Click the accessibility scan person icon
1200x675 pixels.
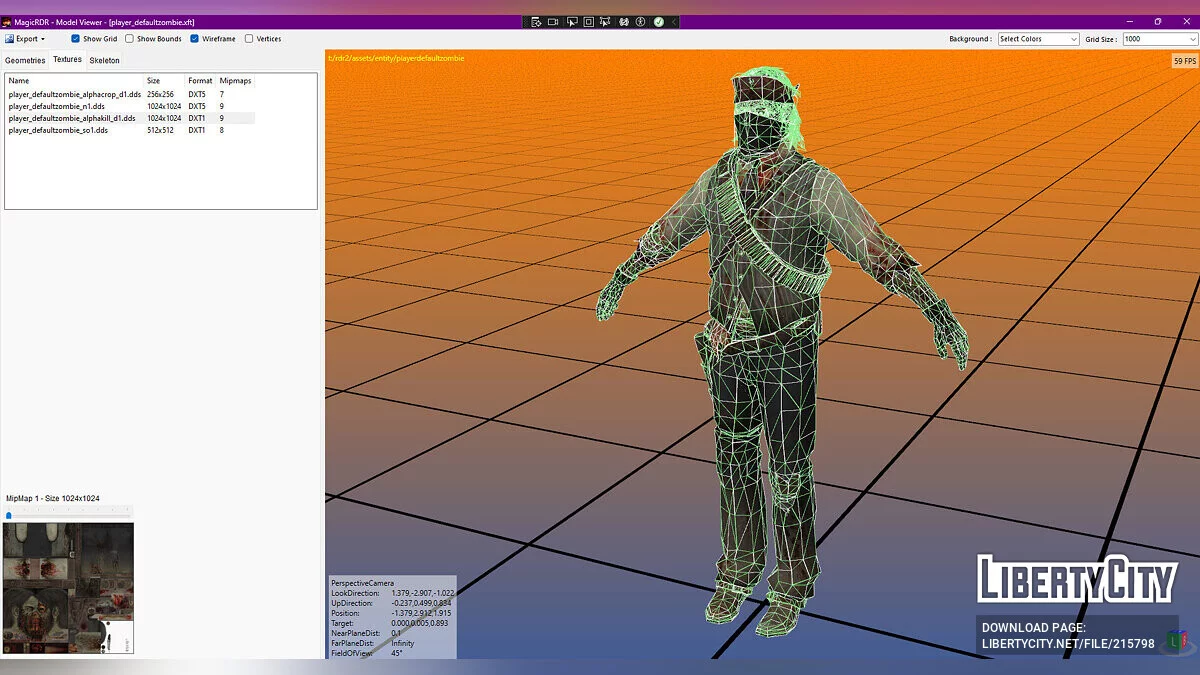641,21
